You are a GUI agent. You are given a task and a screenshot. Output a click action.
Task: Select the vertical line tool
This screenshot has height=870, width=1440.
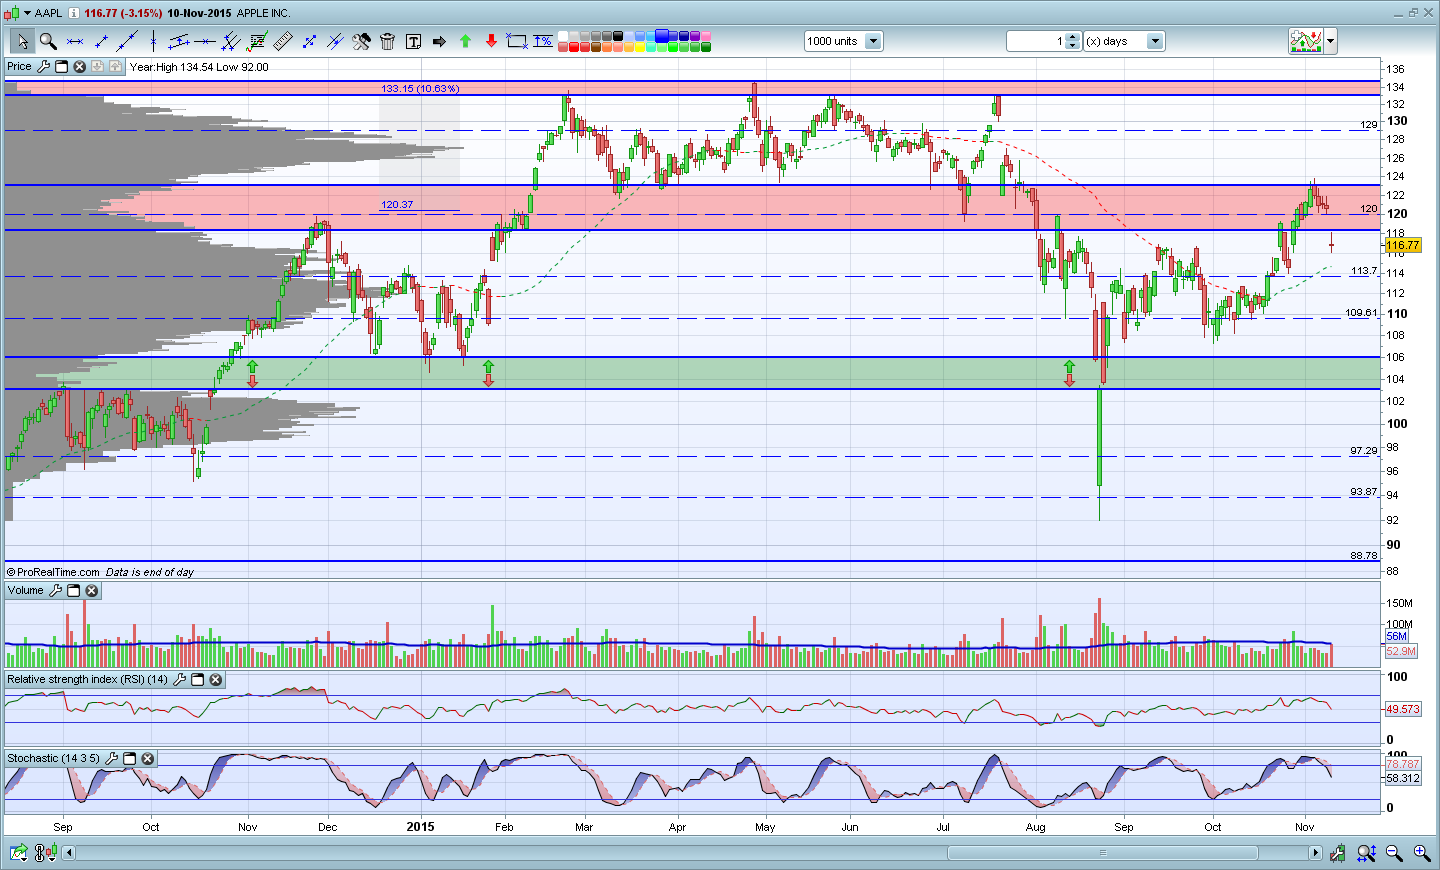pyautogui.click(x=153, y=41)
